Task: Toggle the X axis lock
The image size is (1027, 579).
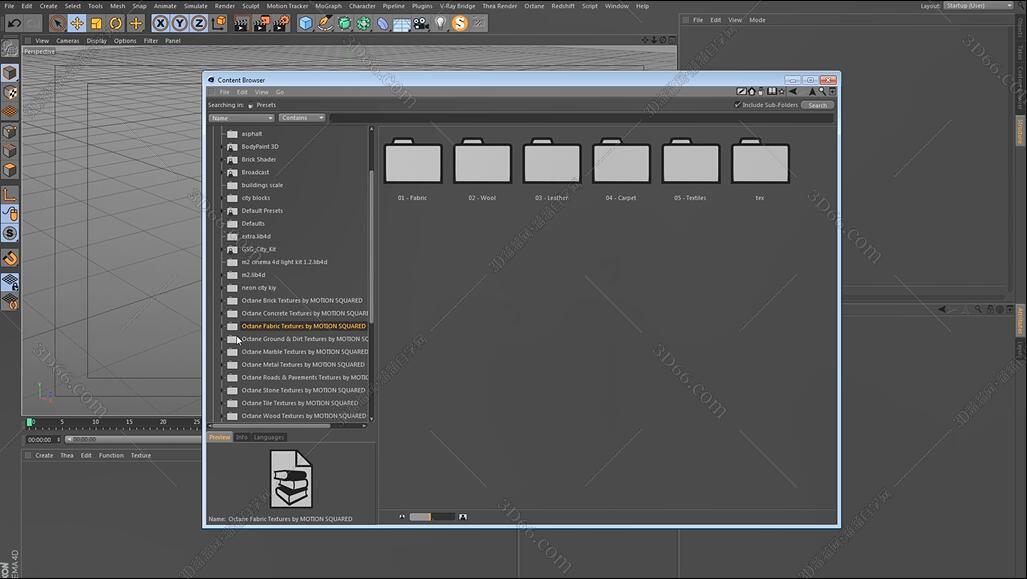Action: pyautogui.click(x=160, y=24)
